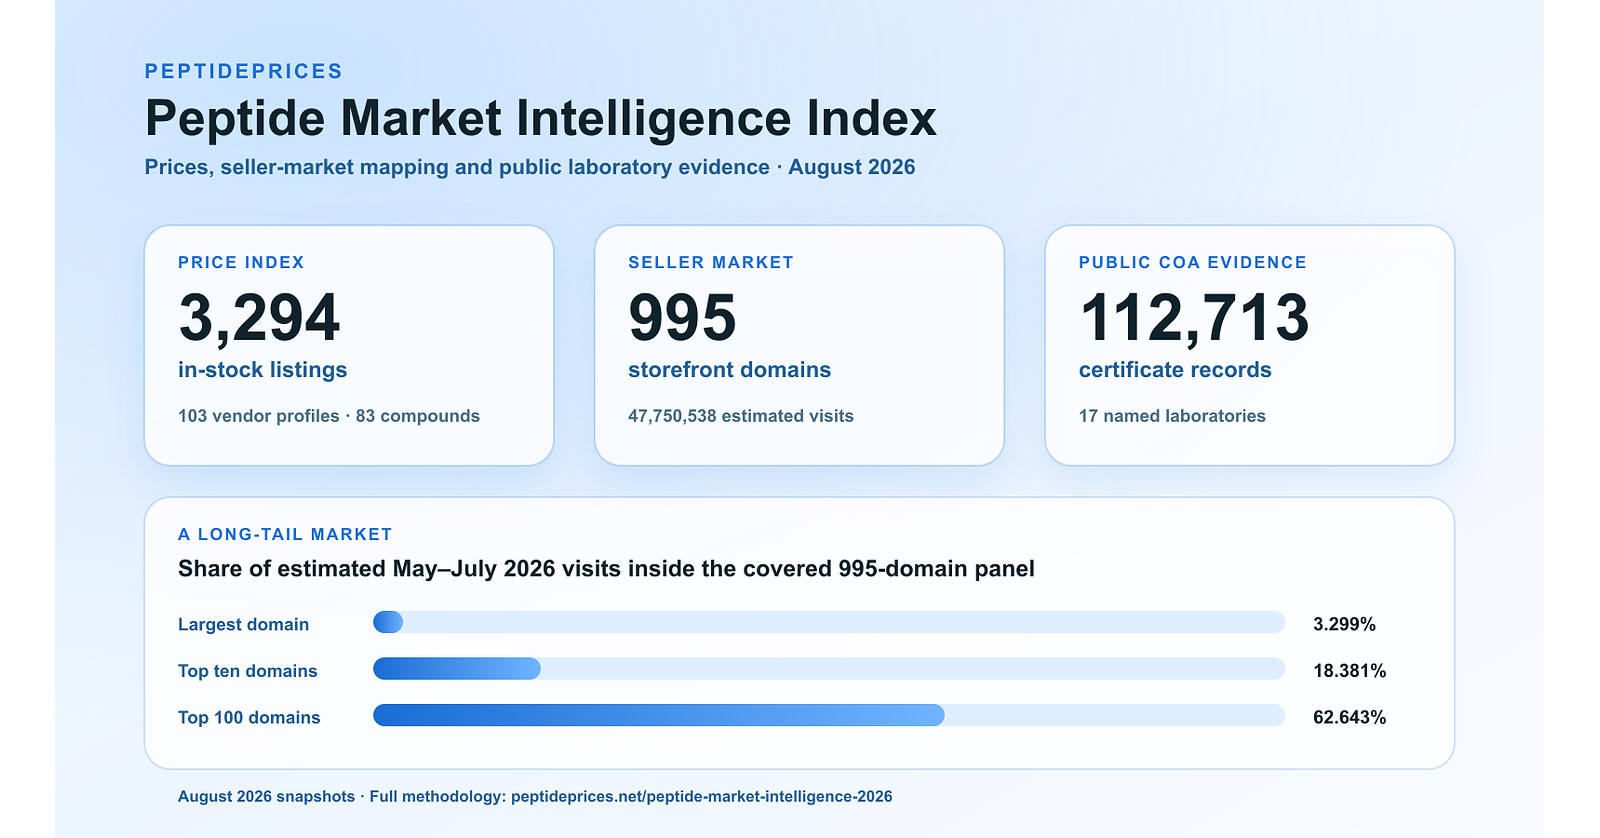Click the 112,713 certificate records number

click(x=1194, y=318)
